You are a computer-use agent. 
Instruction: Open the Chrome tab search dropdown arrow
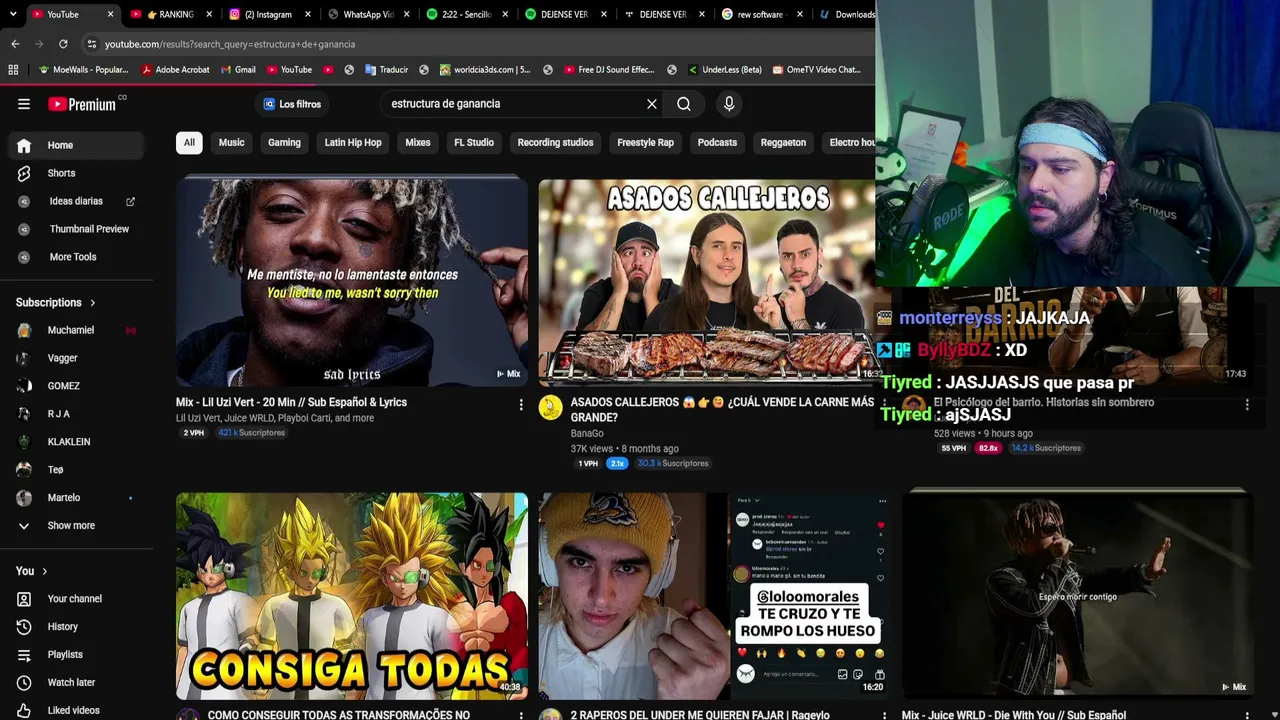[13, 14]
